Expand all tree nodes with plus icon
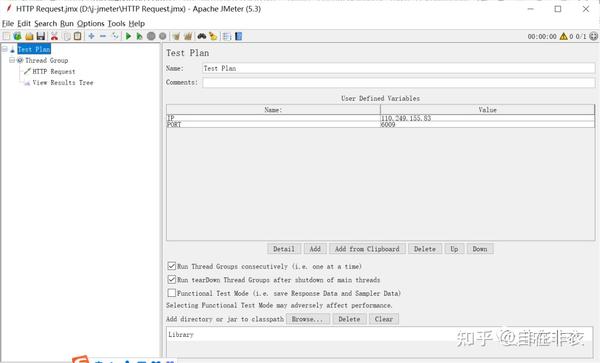The height and width of the screenshot is (363, 600). coord(91,36)
